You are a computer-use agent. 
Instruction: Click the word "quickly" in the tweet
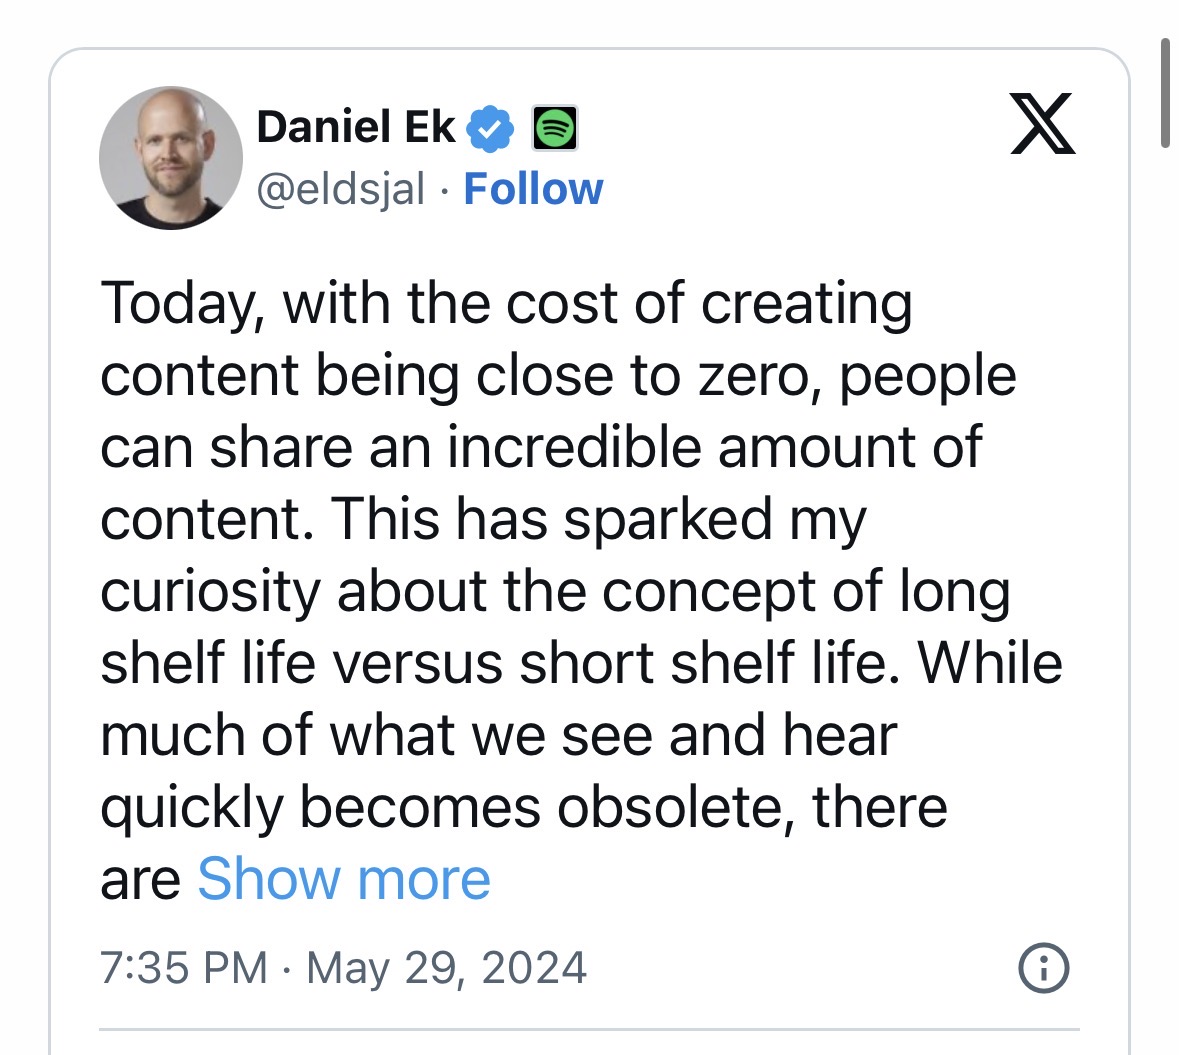192,808
